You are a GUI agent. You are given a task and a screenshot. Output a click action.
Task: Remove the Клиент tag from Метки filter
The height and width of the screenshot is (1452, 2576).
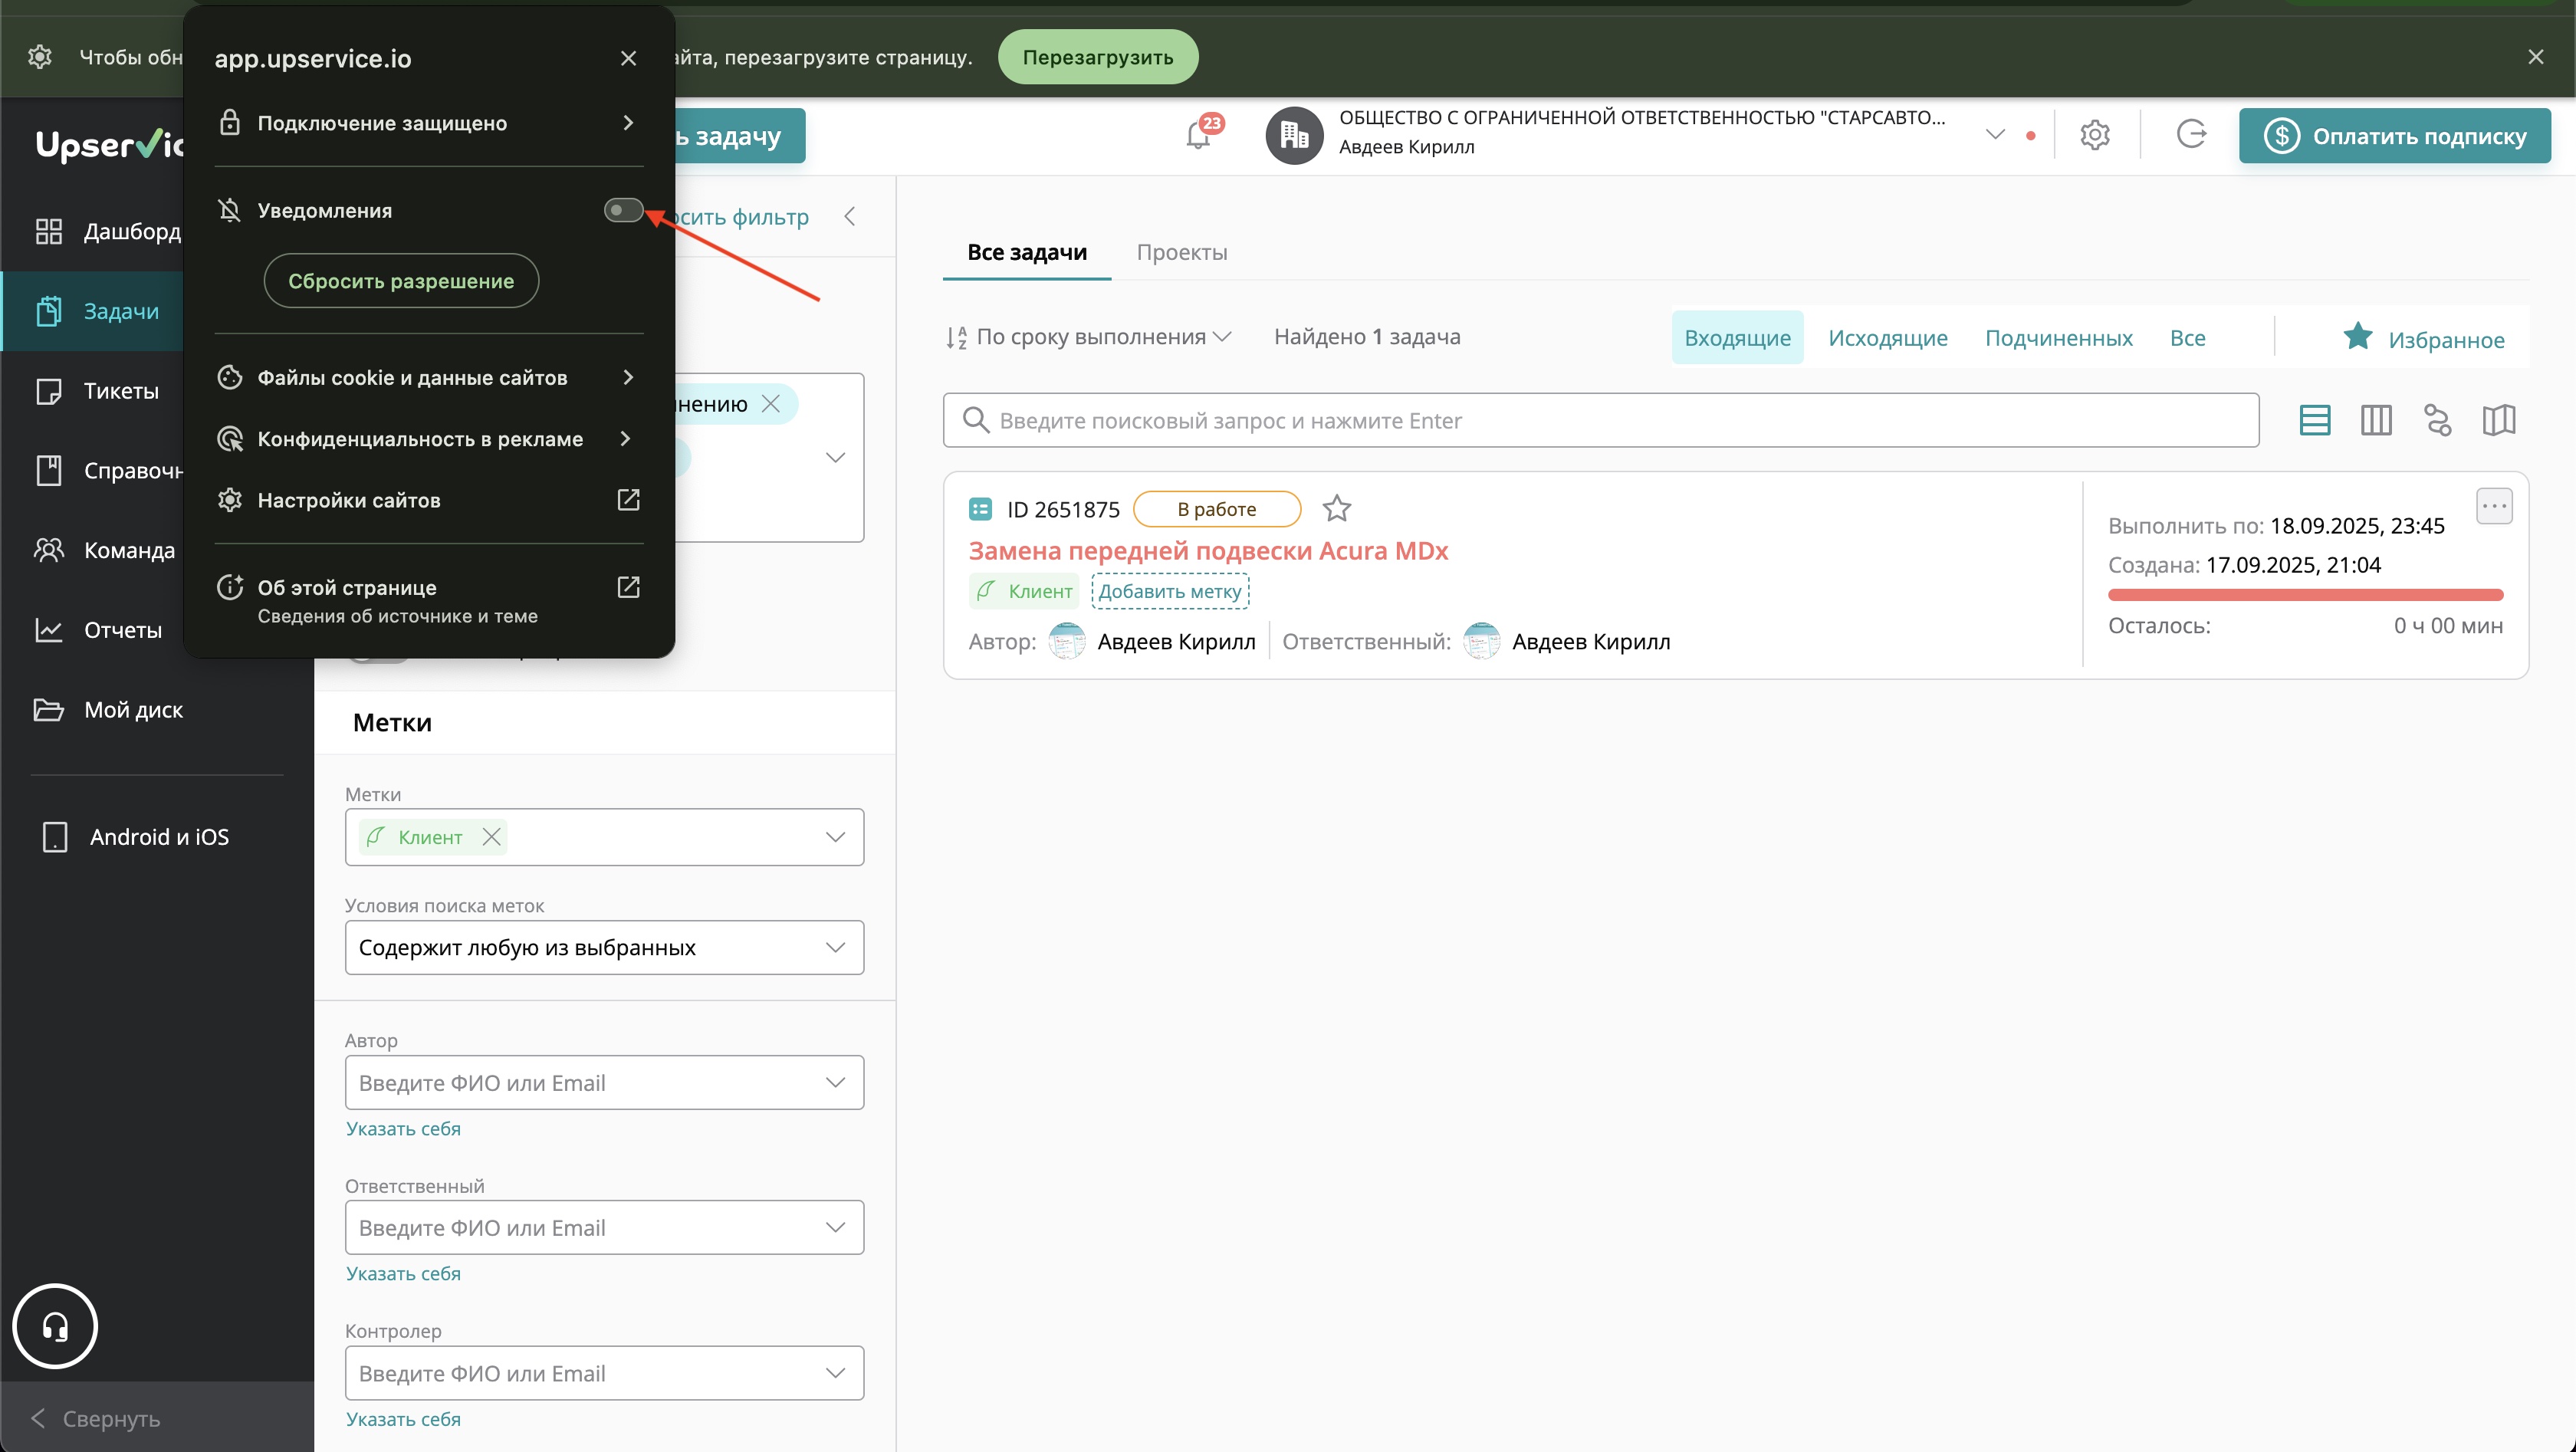pyautogui.click(x=491, y=837)
